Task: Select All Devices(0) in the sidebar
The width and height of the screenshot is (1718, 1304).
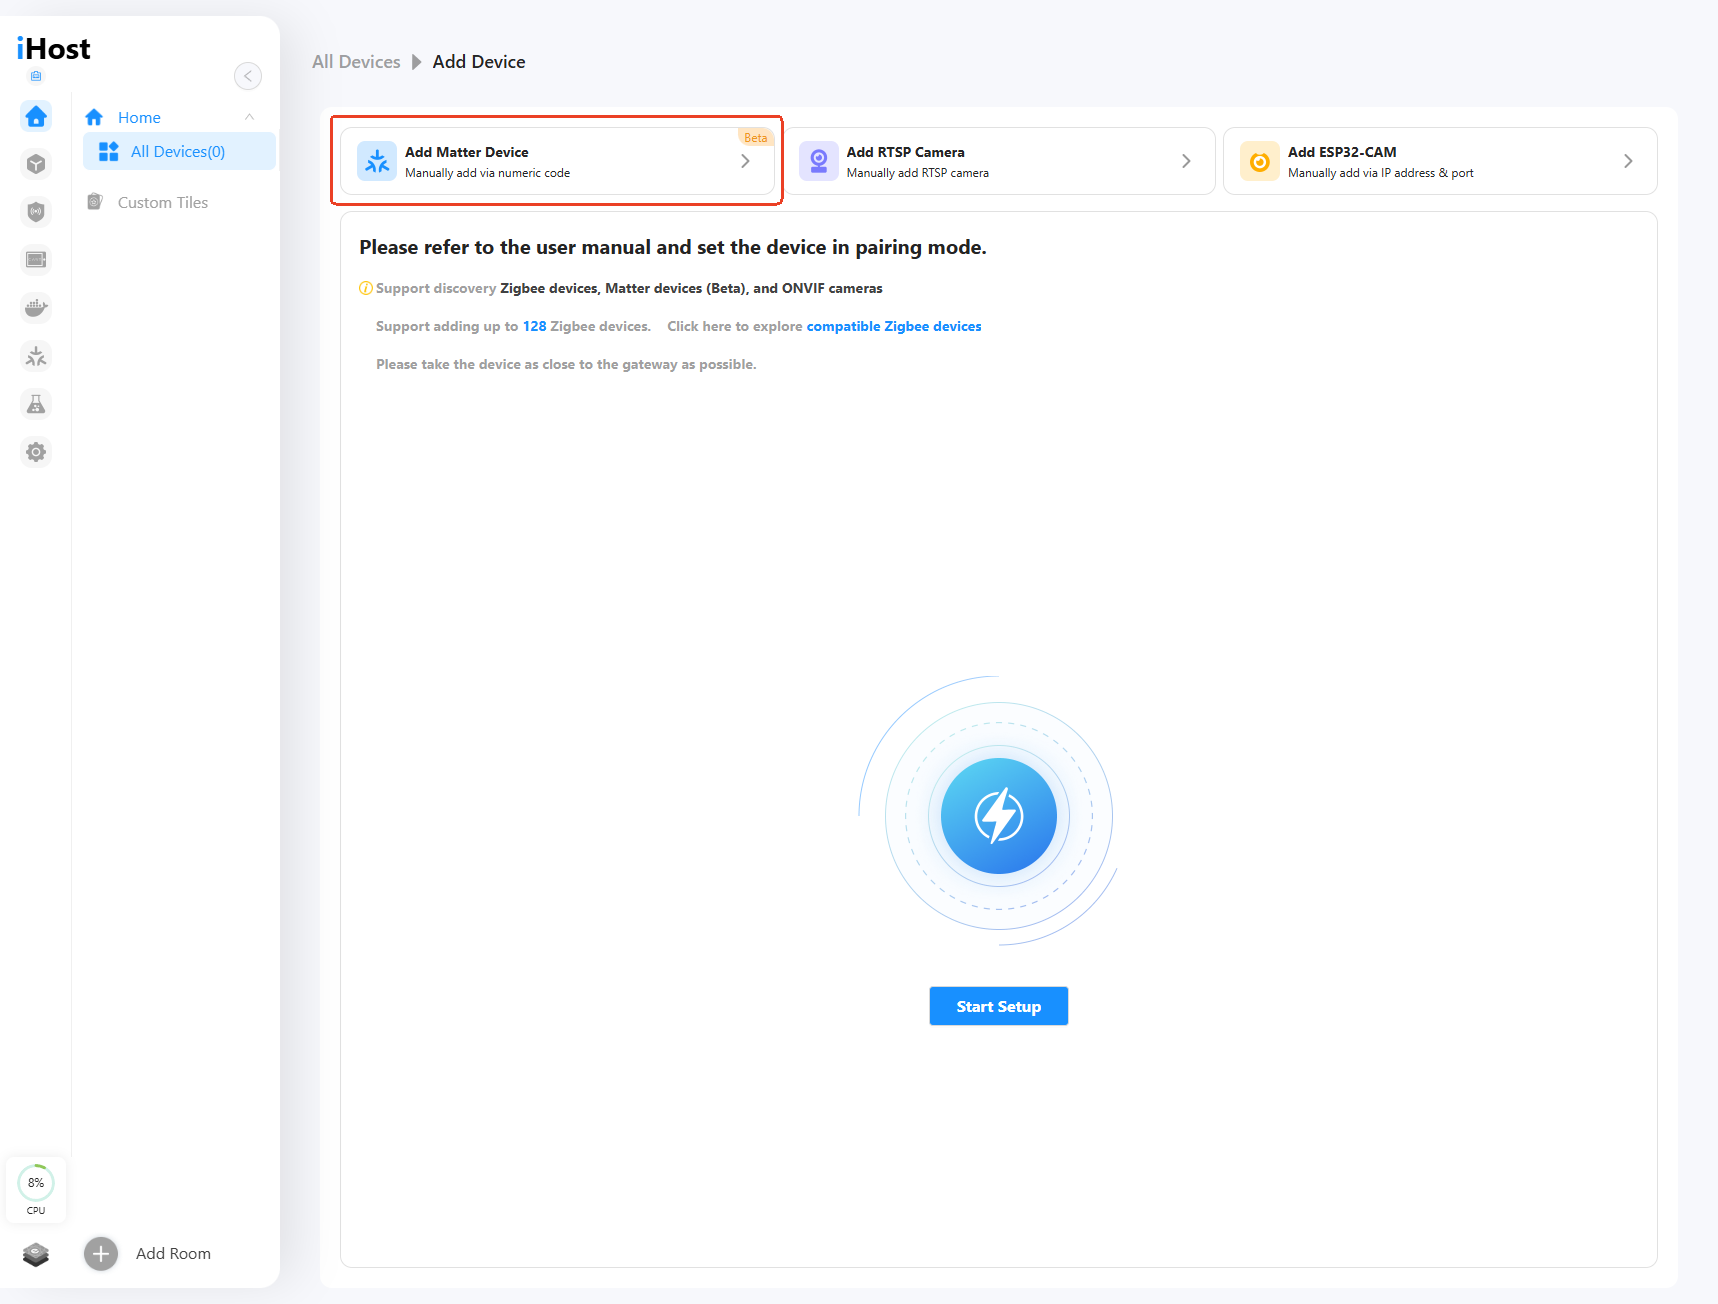Action: coord(179,151)
